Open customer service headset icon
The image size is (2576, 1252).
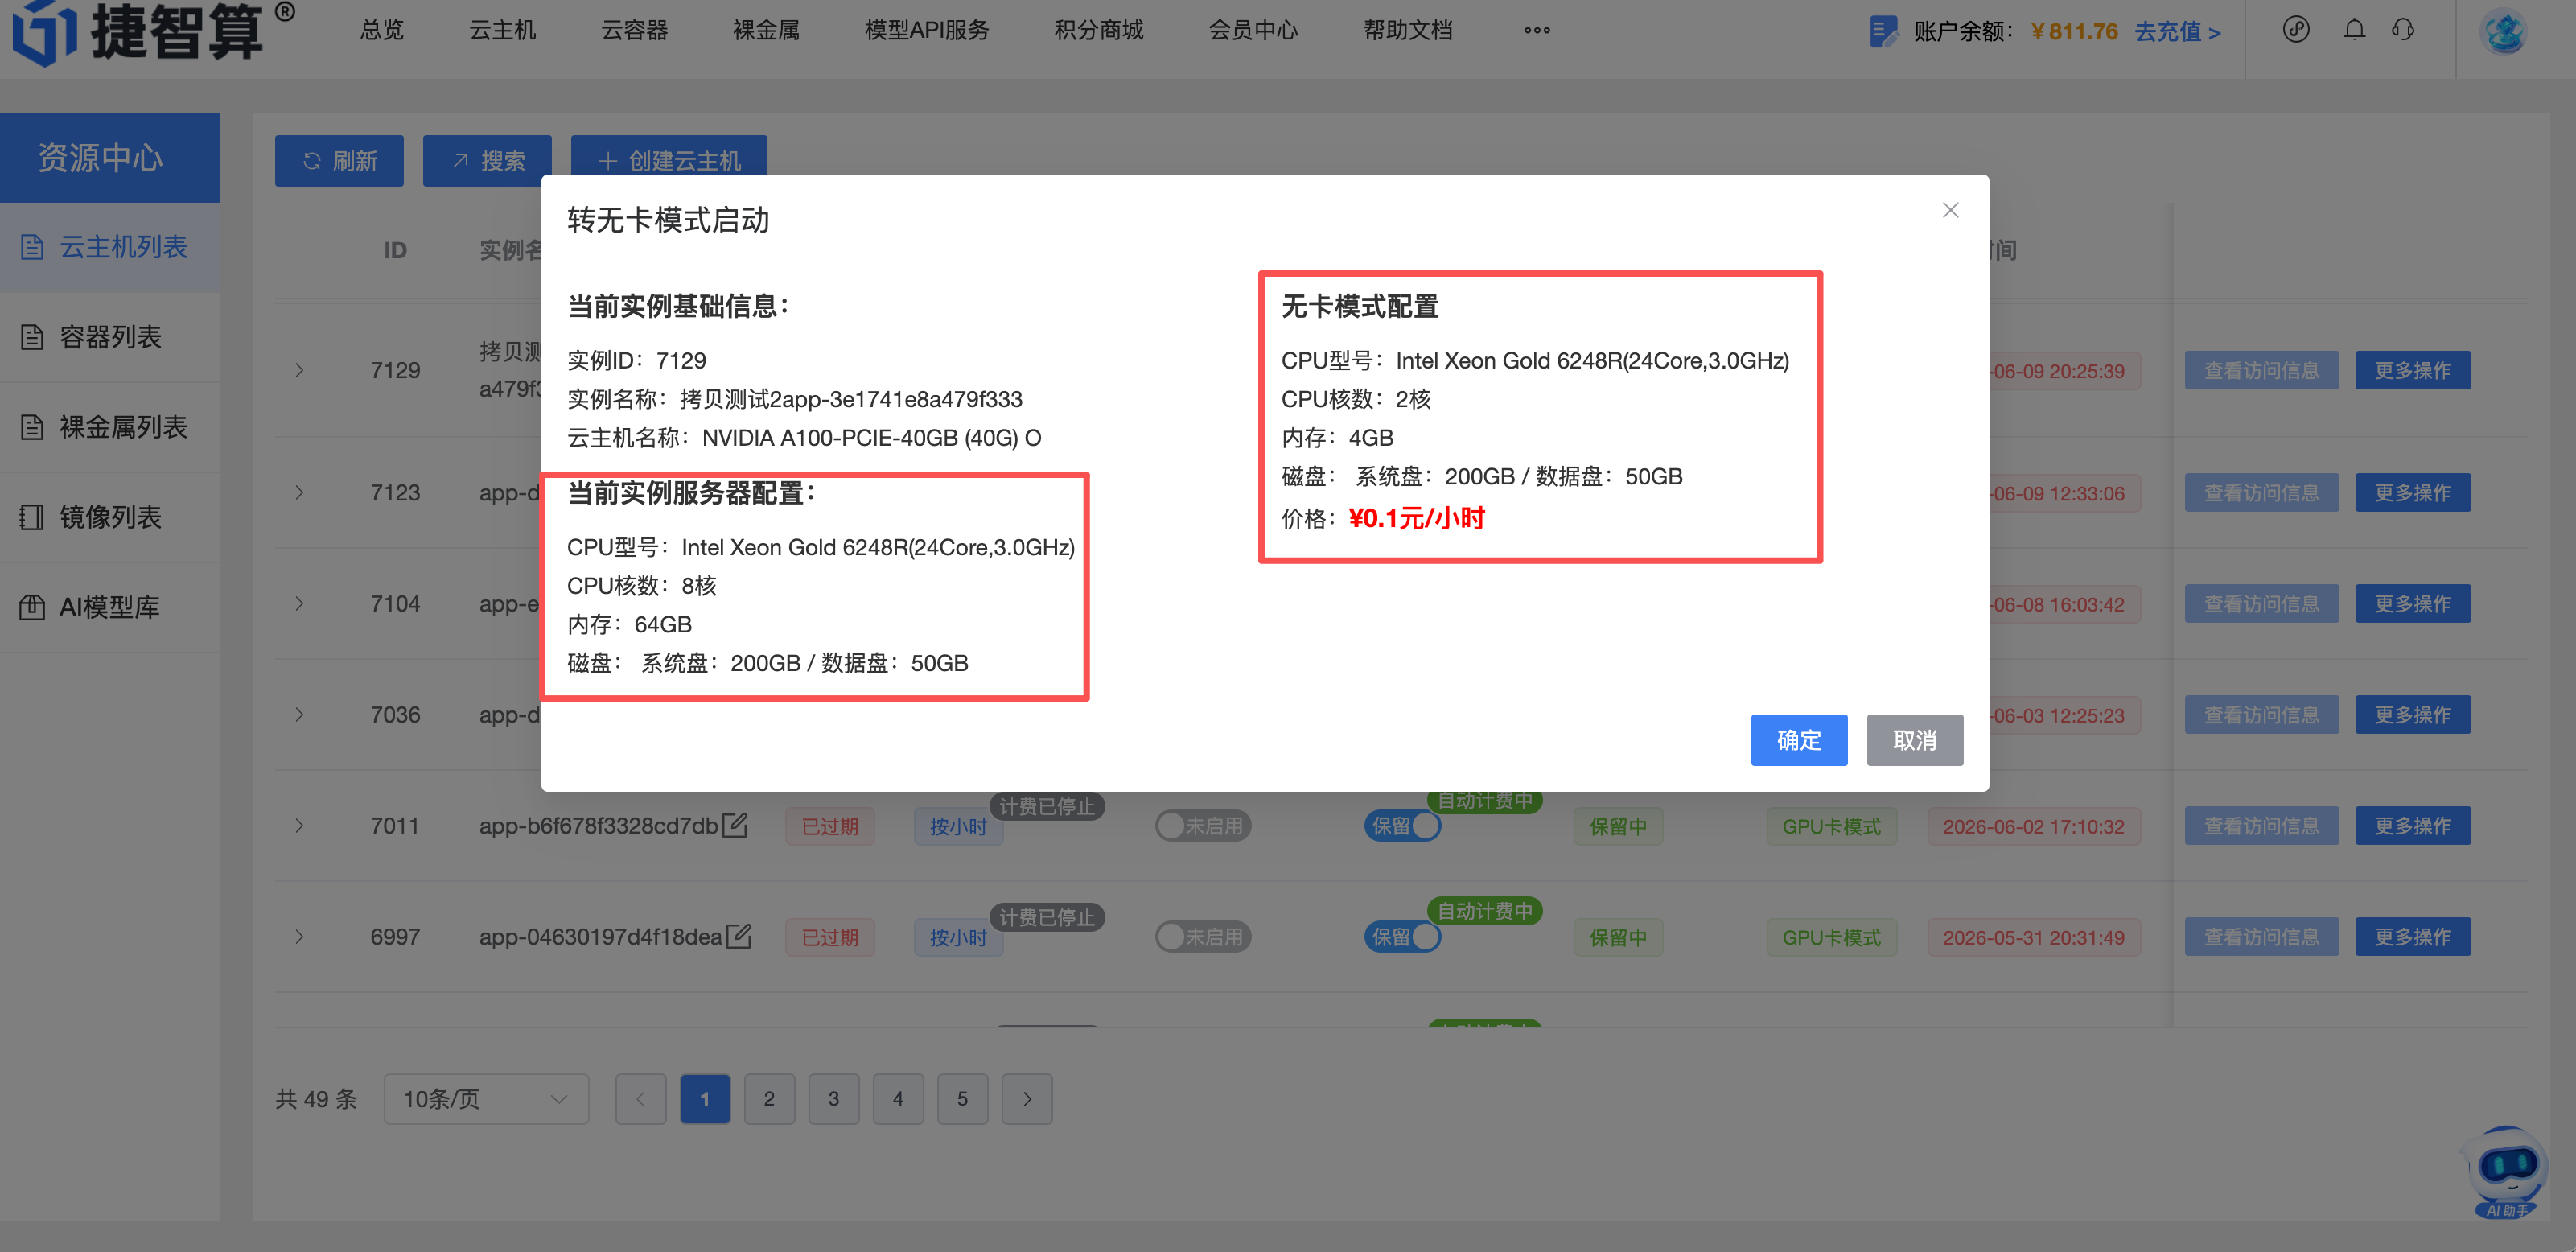tap(2402, 30)
